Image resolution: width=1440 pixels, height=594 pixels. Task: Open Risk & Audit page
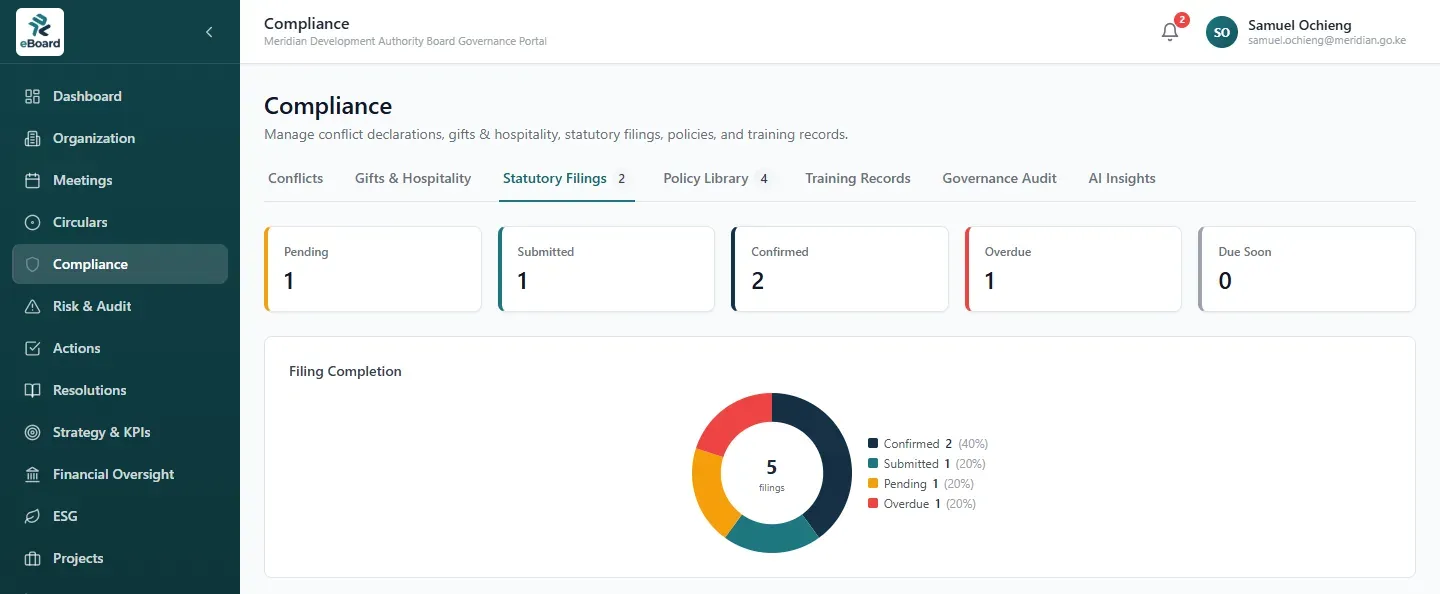point(120,306)
